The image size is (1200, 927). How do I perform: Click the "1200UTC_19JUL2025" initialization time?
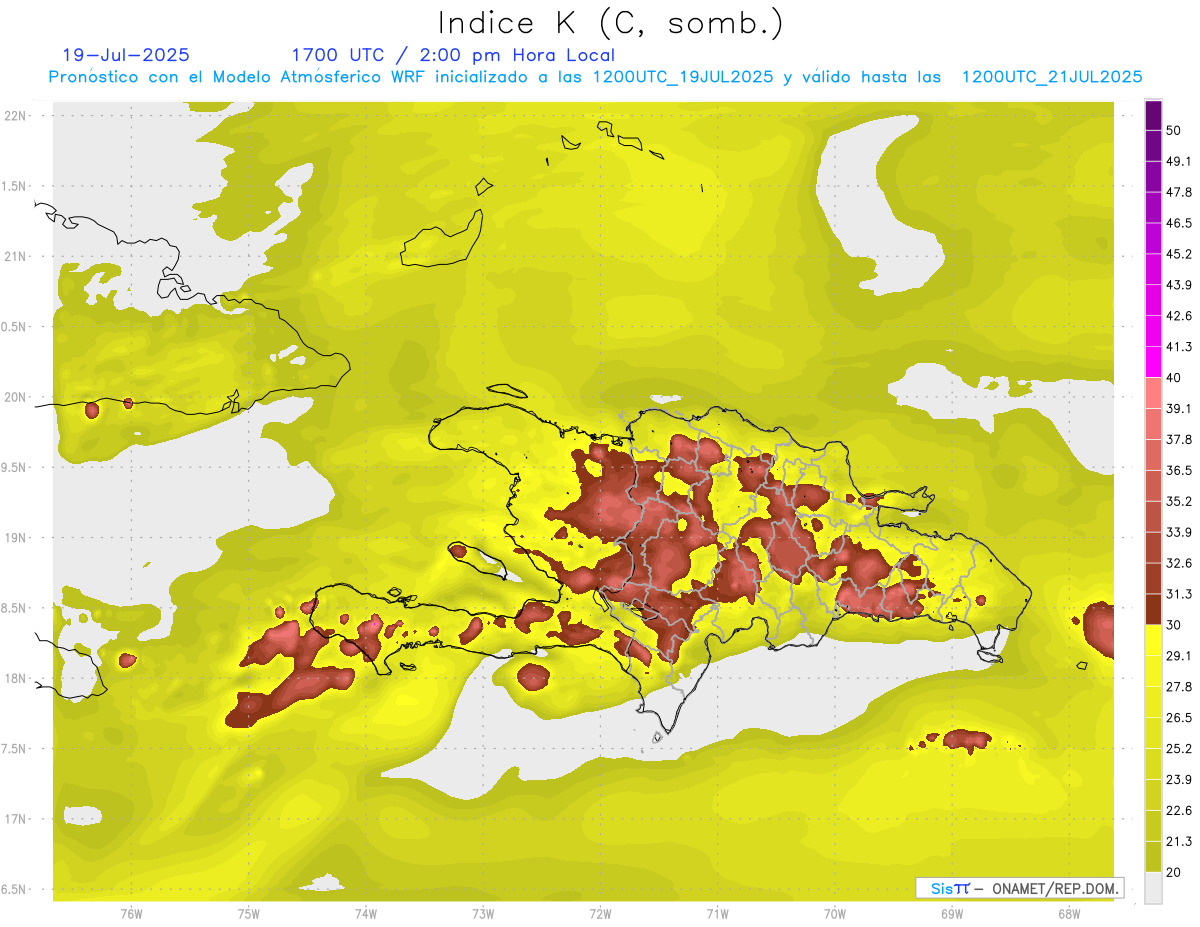click(x=683, y=77)
